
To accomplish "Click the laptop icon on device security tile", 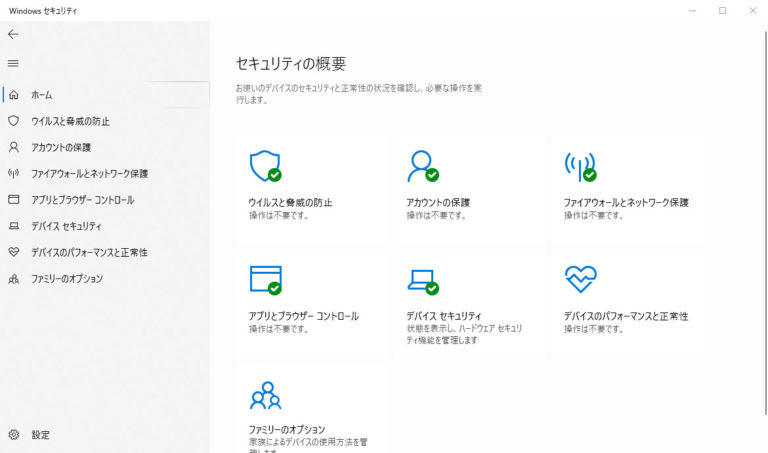I will click(x=421, y=279).
